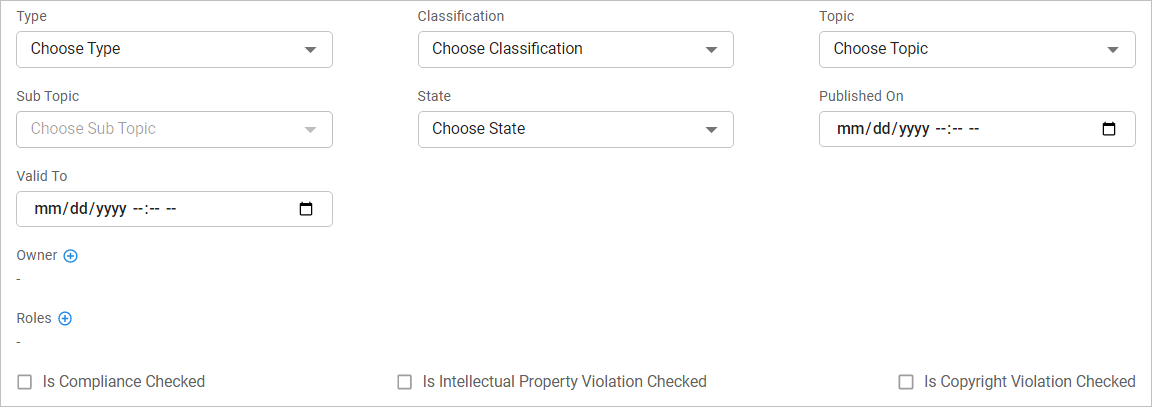Open the Choose Sub Topic dropdown
1152x407 pixels.
[160, 129]
